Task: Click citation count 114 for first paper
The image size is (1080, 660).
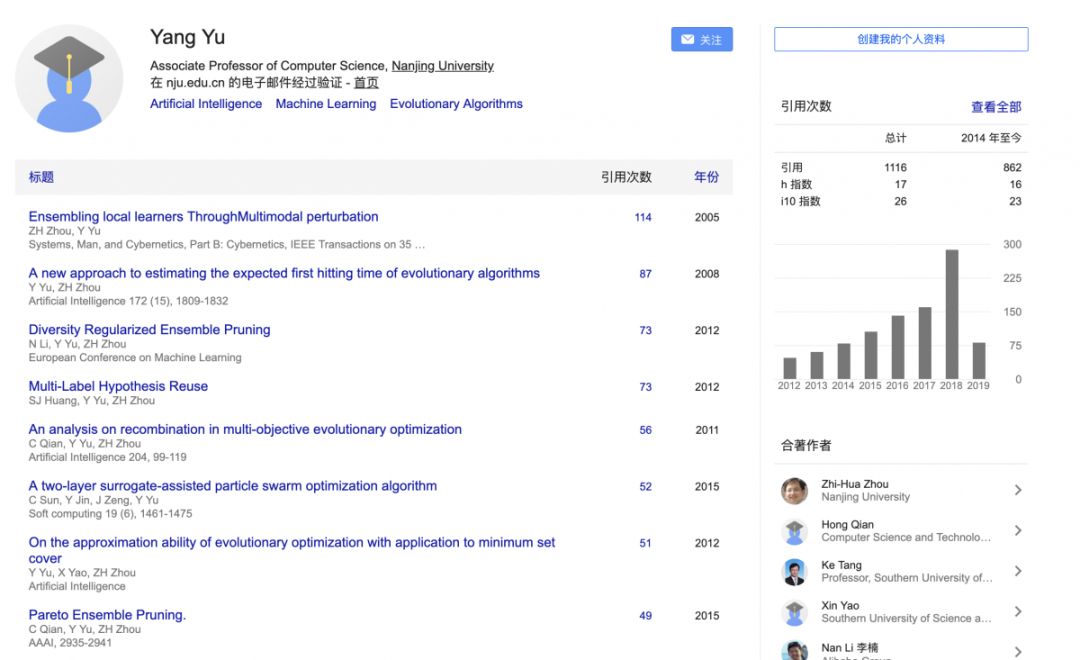Action: (643, 217)
